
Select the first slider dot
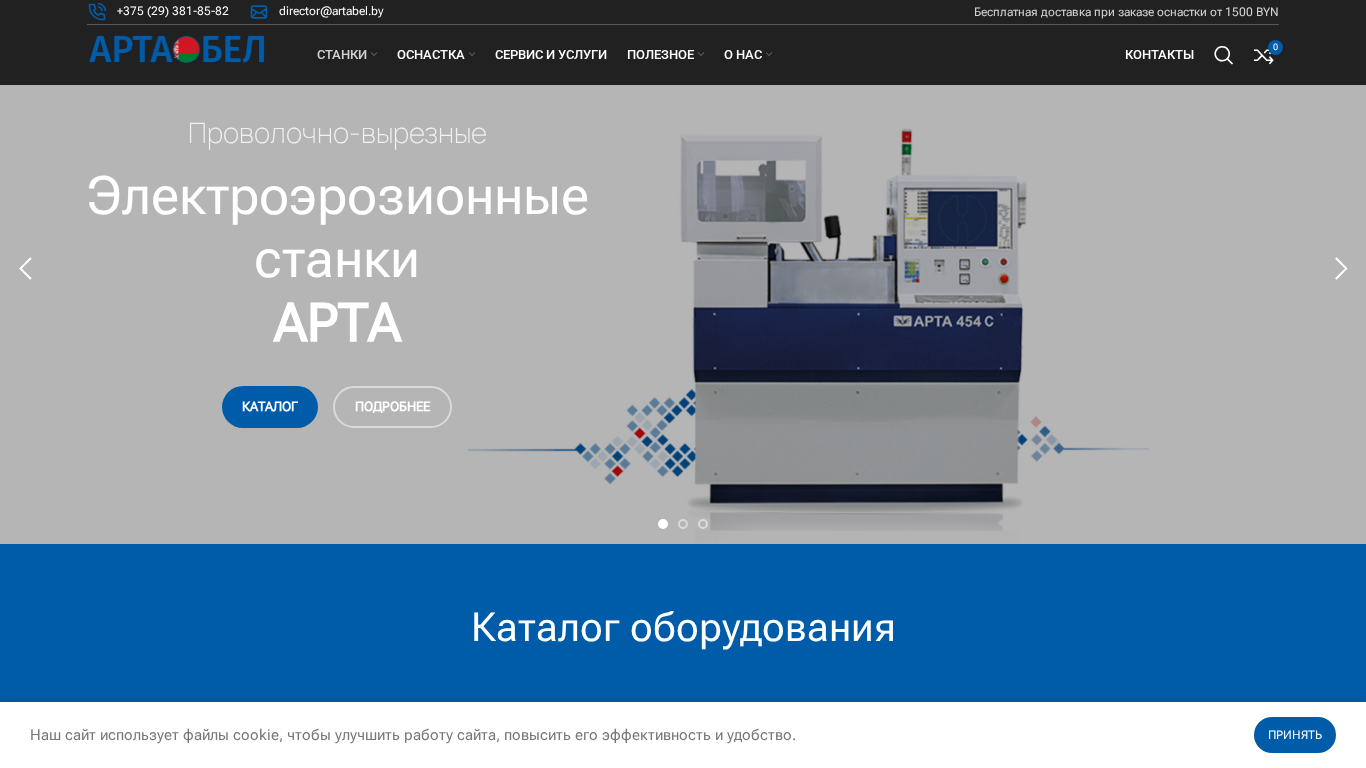[663, 524]
